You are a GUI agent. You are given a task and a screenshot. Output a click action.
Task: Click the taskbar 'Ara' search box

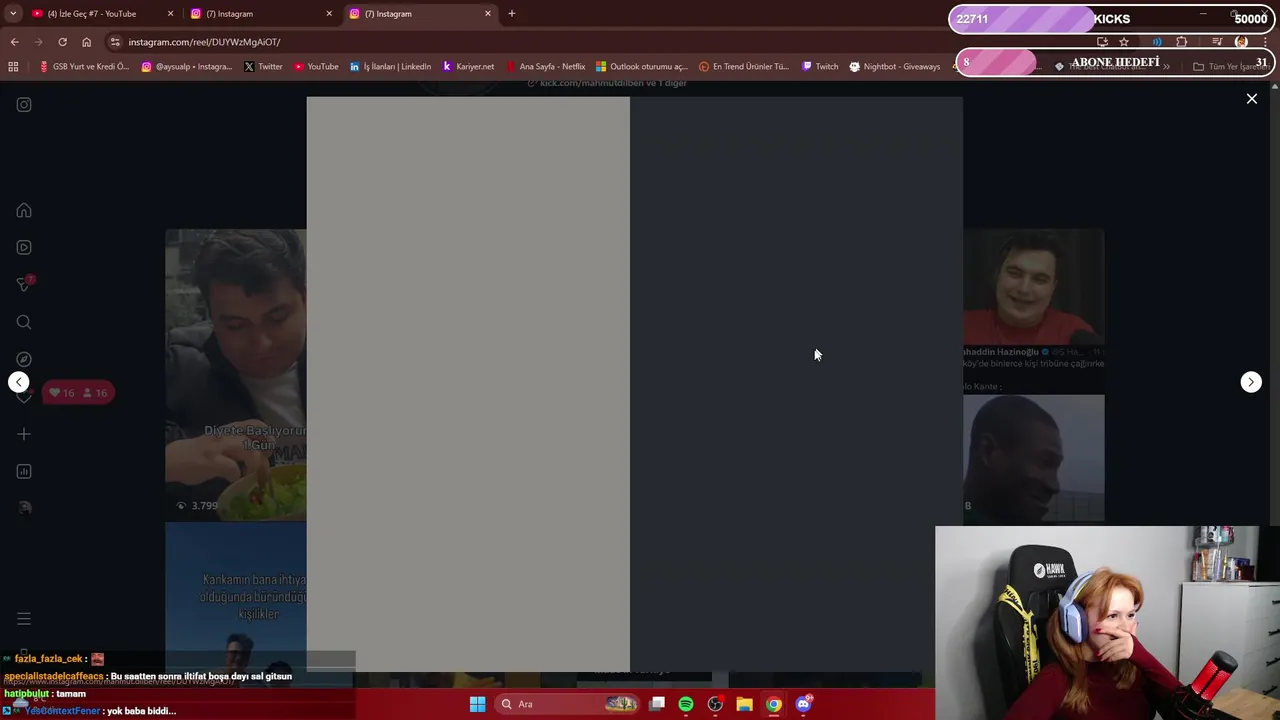[x=569, y=704]
